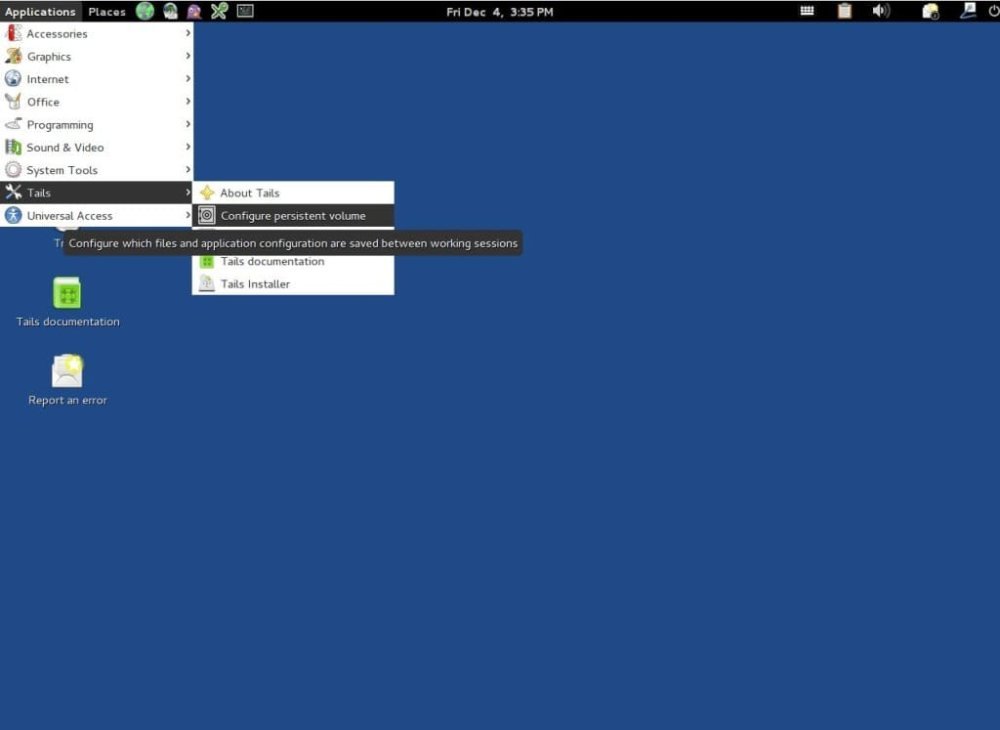This screenshot has height=730, width=1000.
Task: Choose About Tails from the submenu
Action: 293,193
